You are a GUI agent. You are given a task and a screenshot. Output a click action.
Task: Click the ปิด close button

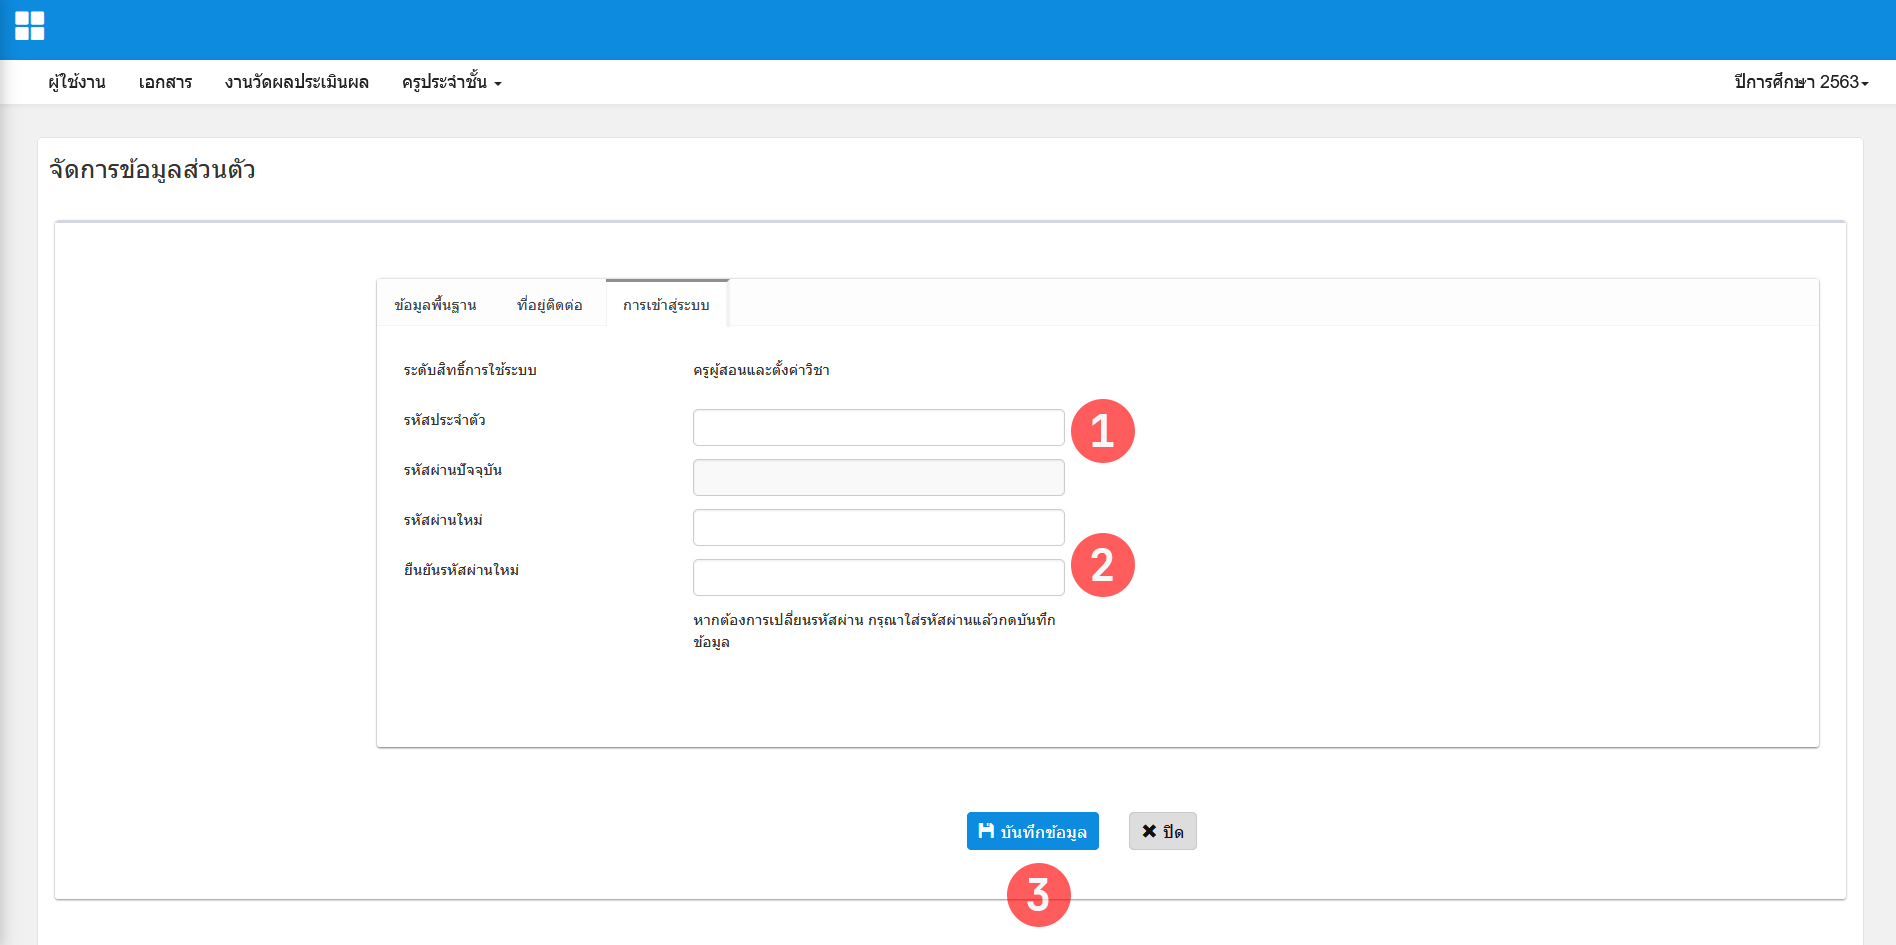[x=1163, y=831]
